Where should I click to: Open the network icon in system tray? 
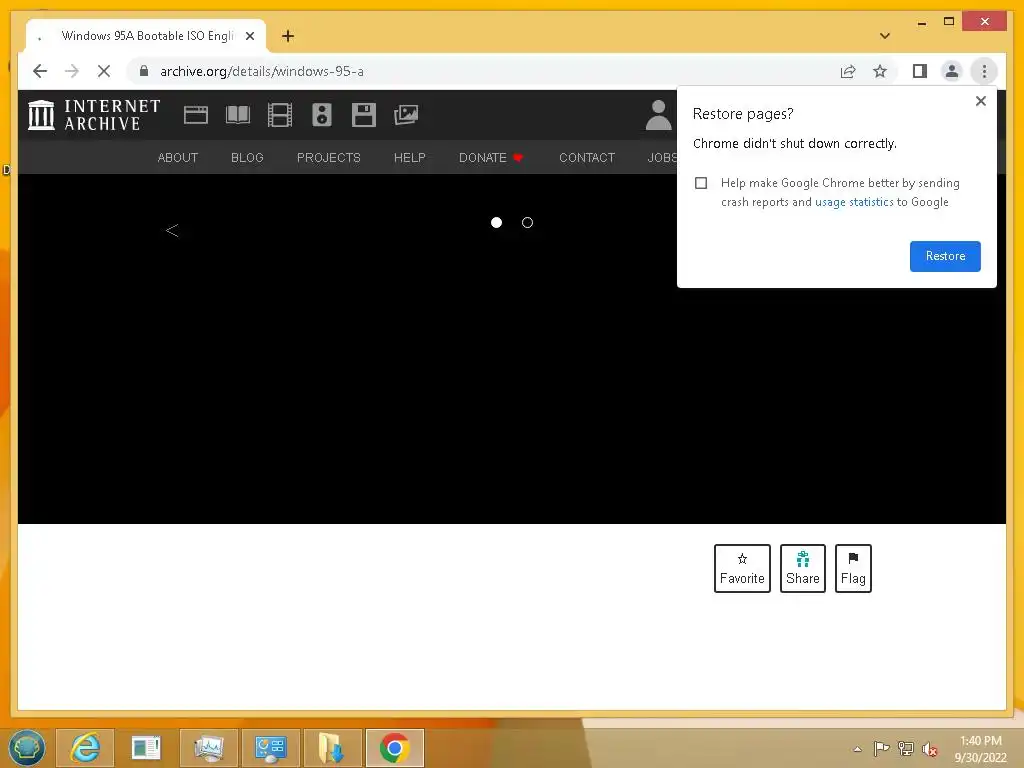[x=906, y=749]
